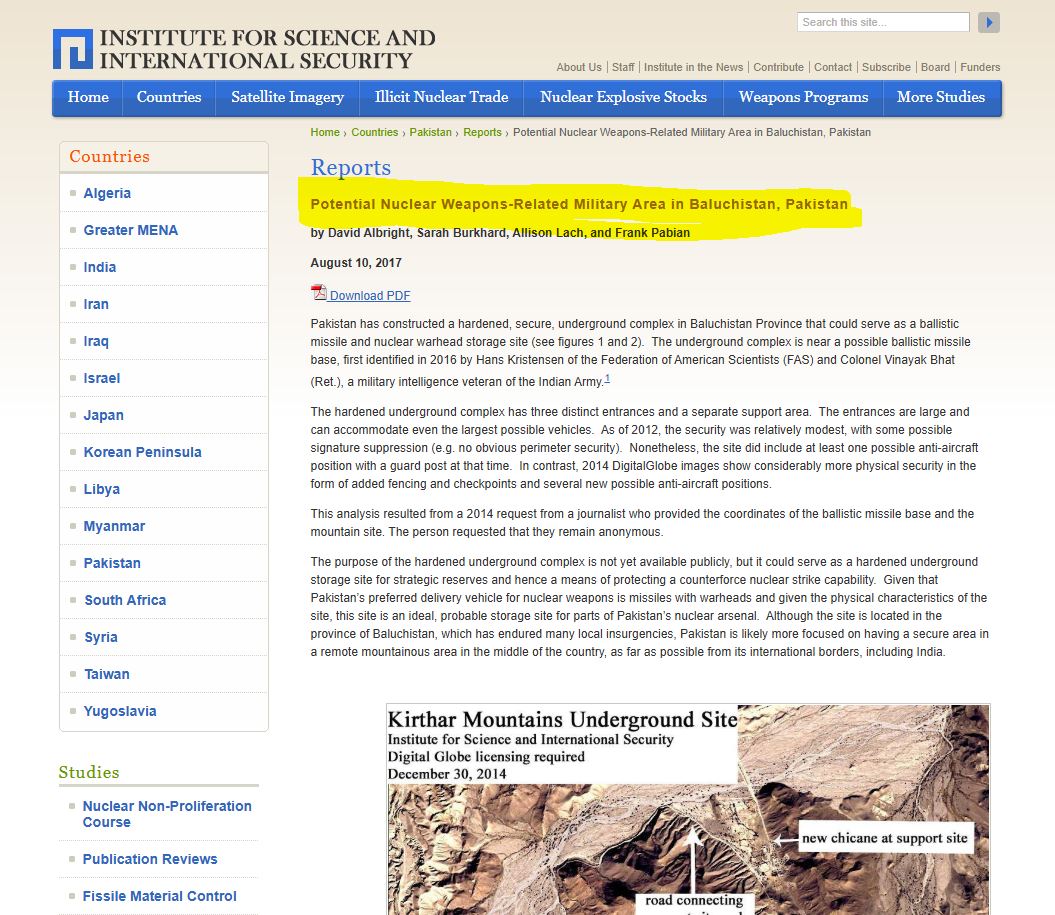Click footnote 1 superscript link

pyautogui.click(x=607, y=378)
